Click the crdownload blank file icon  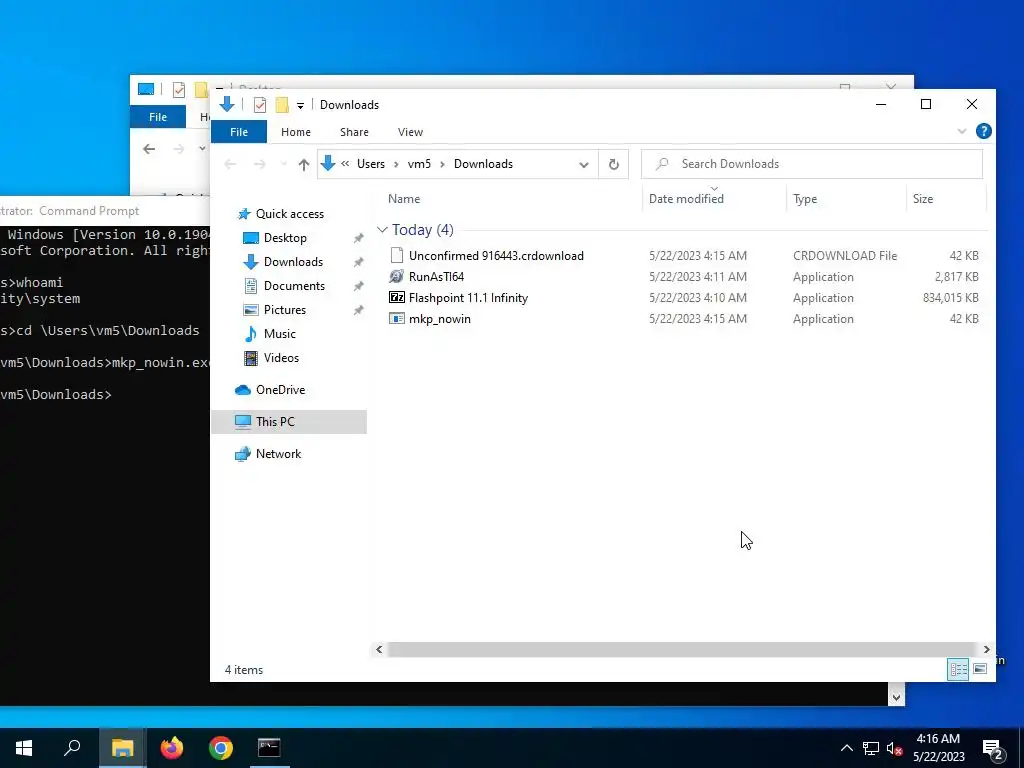[396, 255]
